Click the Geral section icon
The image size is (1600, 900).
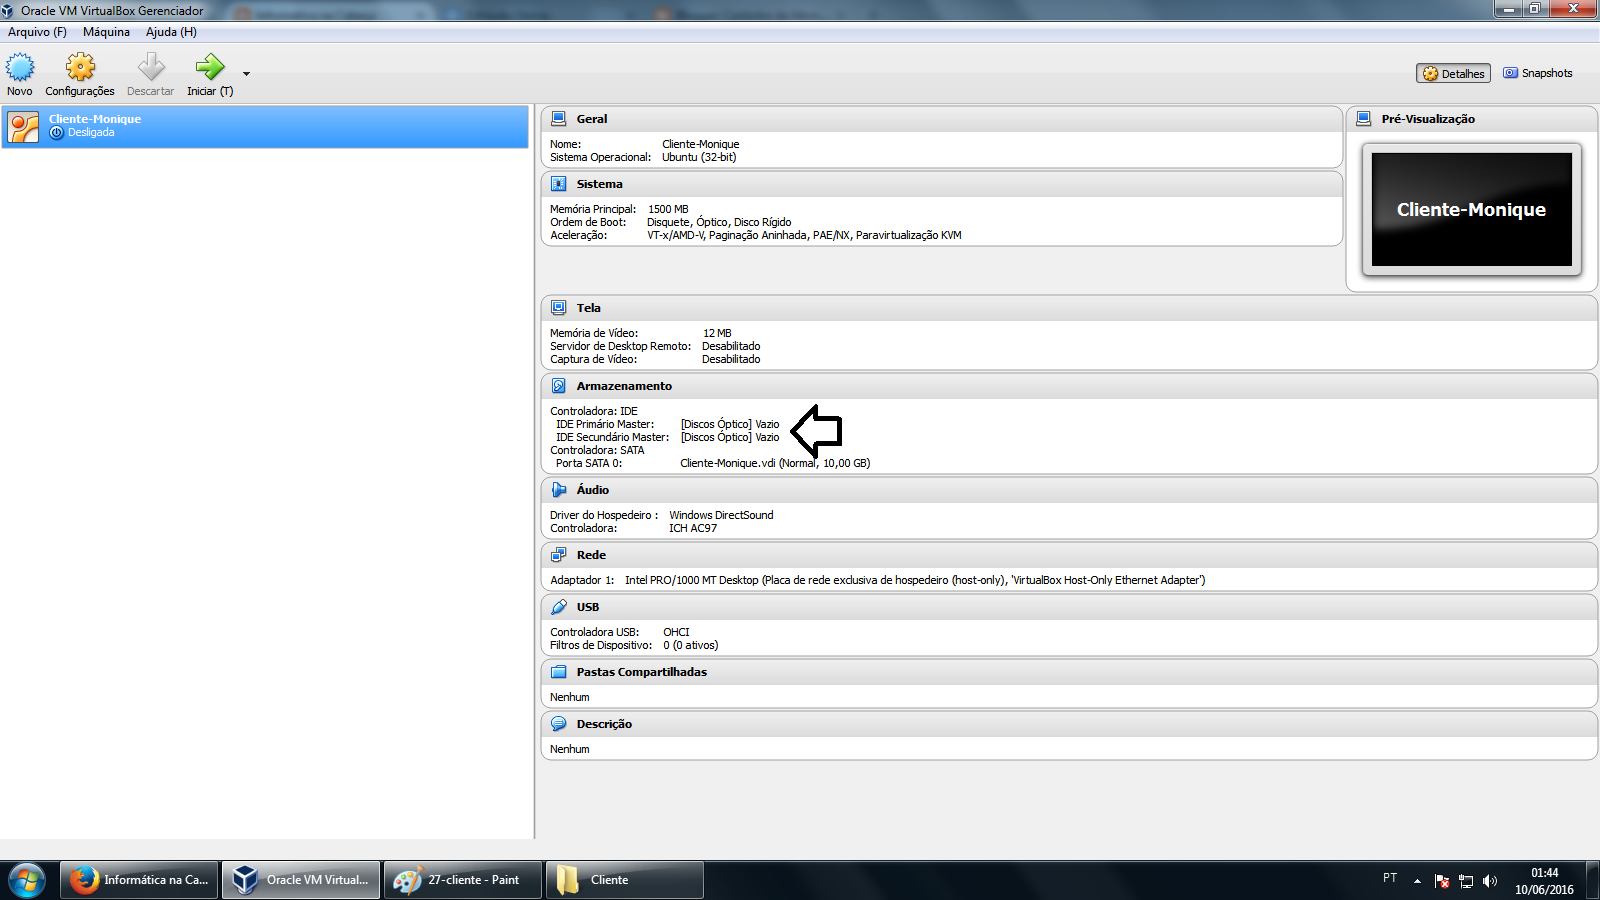[x=559, y=119]
